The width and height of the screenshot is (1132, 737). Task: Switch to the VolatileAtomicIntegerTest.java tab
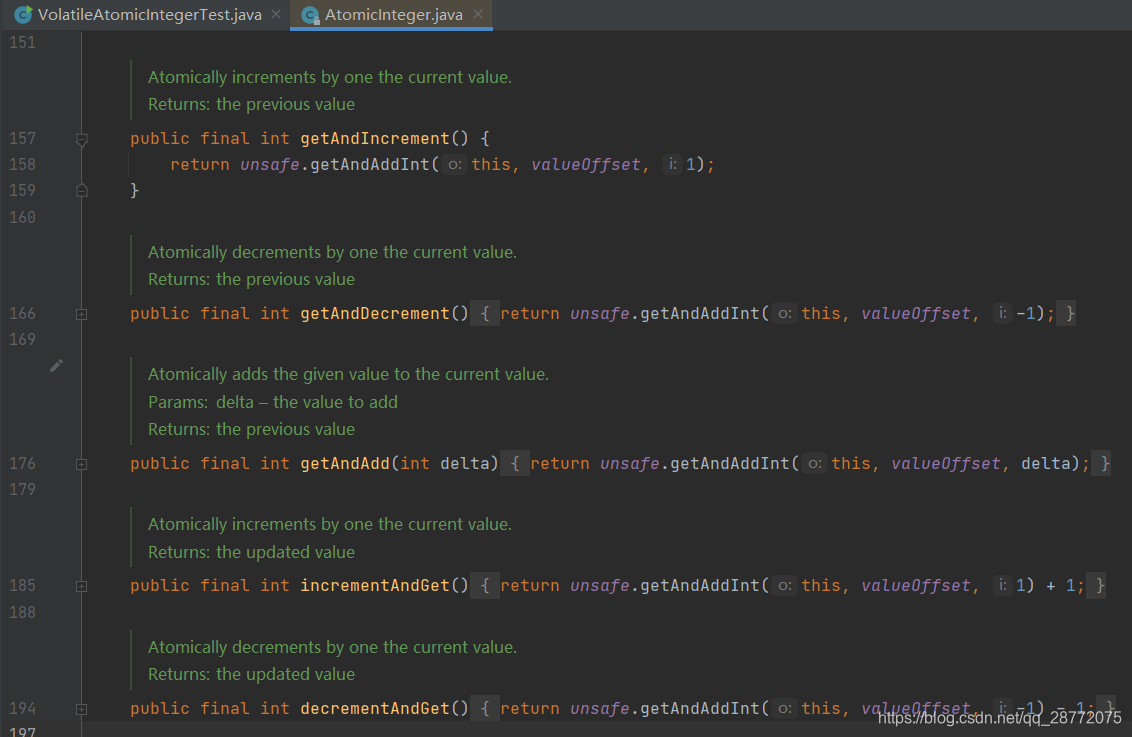point(149,14)
